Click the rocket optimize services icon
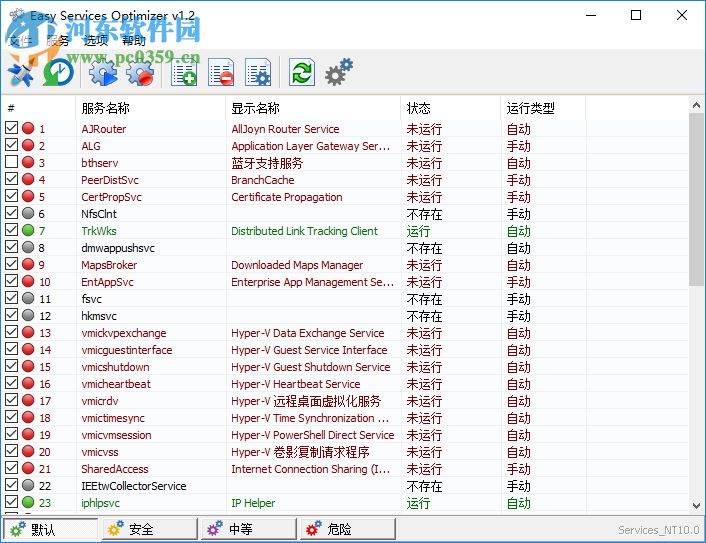The height and width of the screenshot is (543, 706). coord(21,72)
